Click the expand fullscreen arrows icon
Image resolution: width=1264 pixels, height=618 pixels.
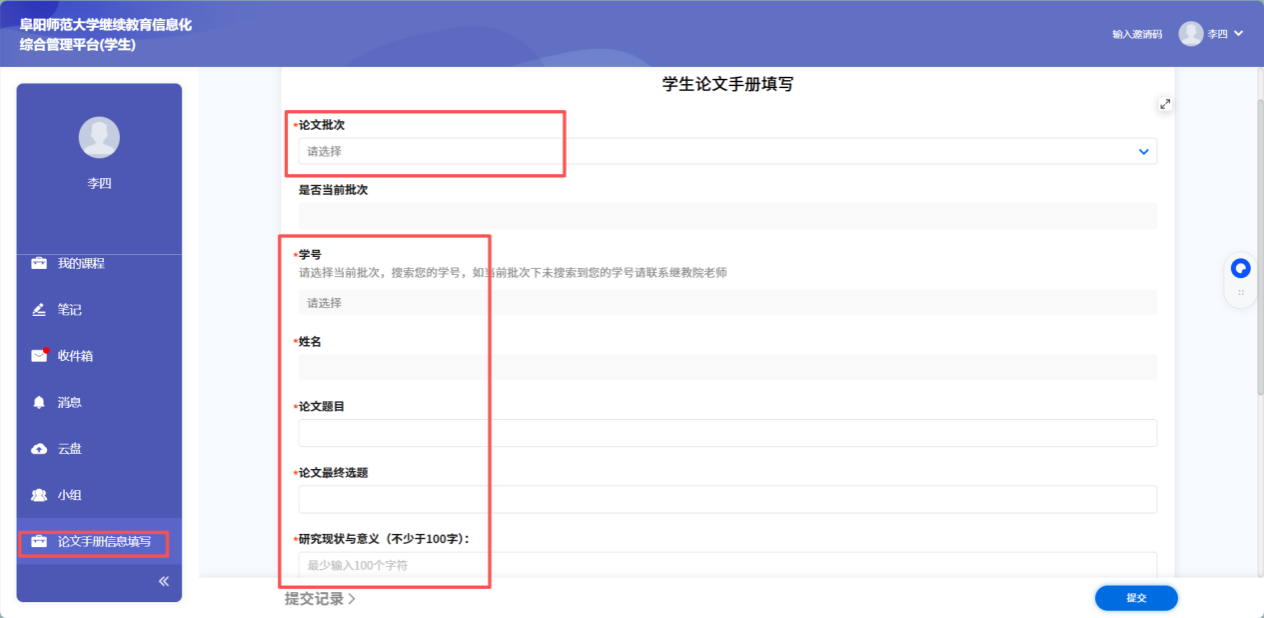(x=1165, y=104)
